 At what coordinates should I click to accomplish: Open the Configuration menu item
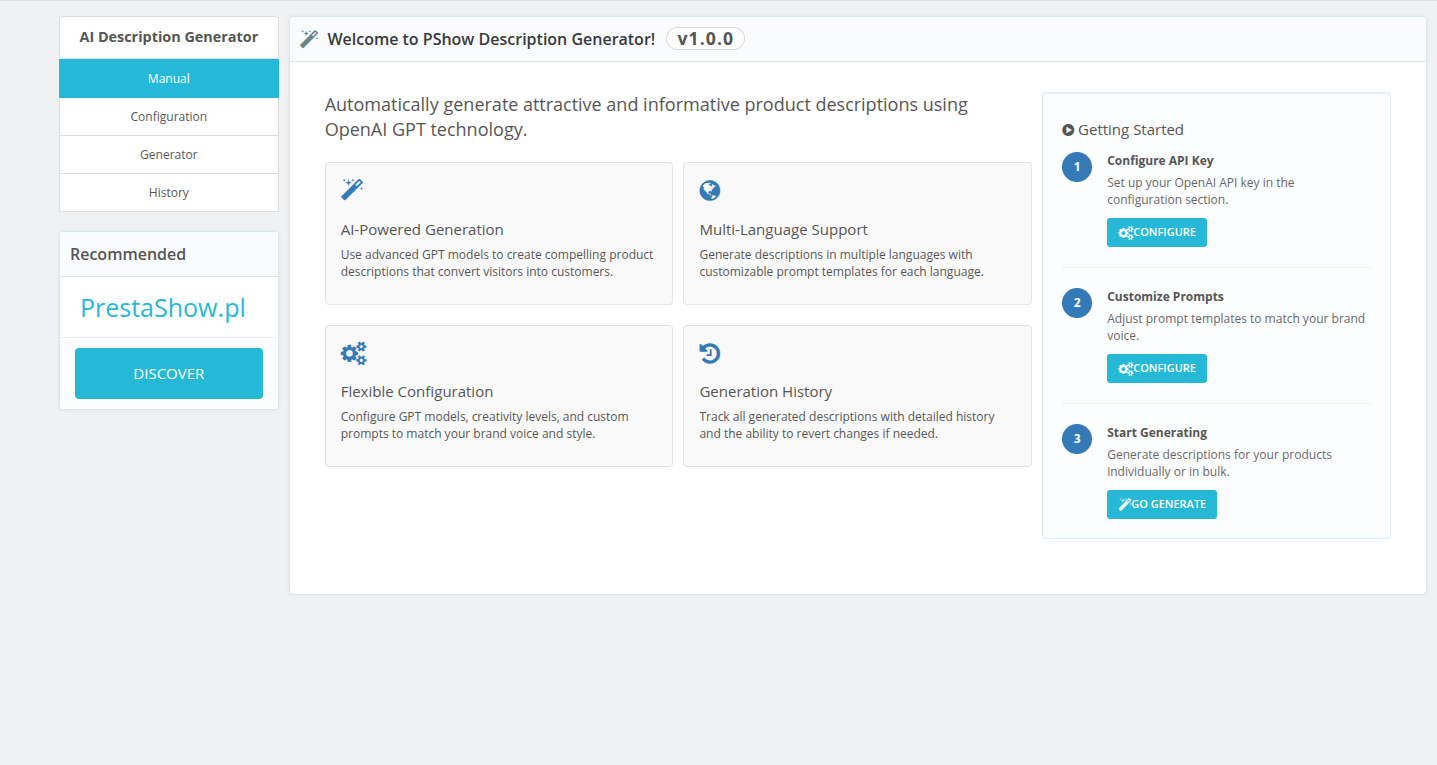pos(169,116)
